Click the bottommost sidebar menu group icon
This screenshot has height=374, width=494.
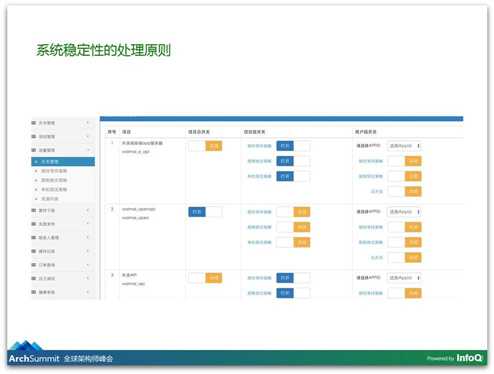coord(34,292)
